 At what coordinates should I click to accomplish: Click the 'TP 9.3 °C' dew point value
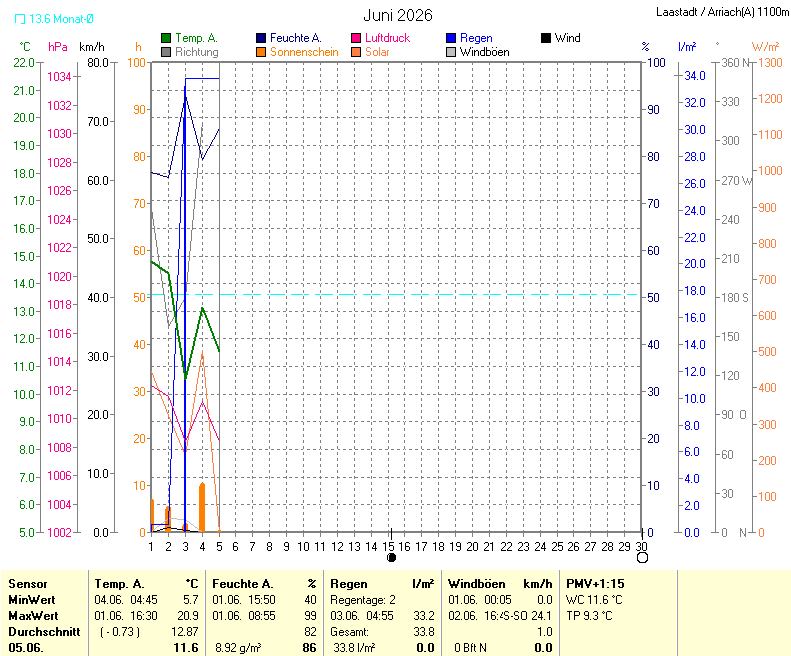pos(589,616)
